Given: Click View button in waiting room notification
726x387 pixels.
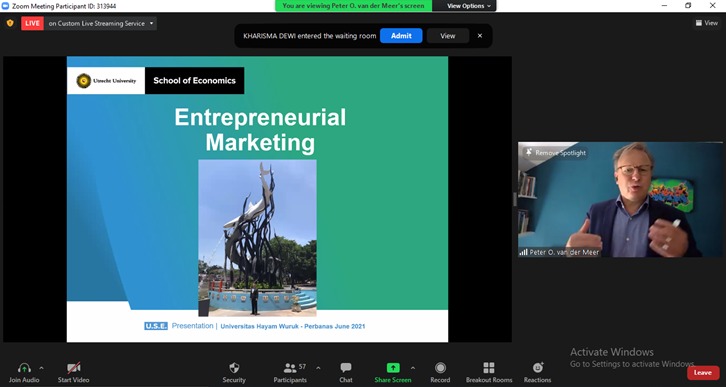Looking at the screenshot, I should (x=448, y=36).
